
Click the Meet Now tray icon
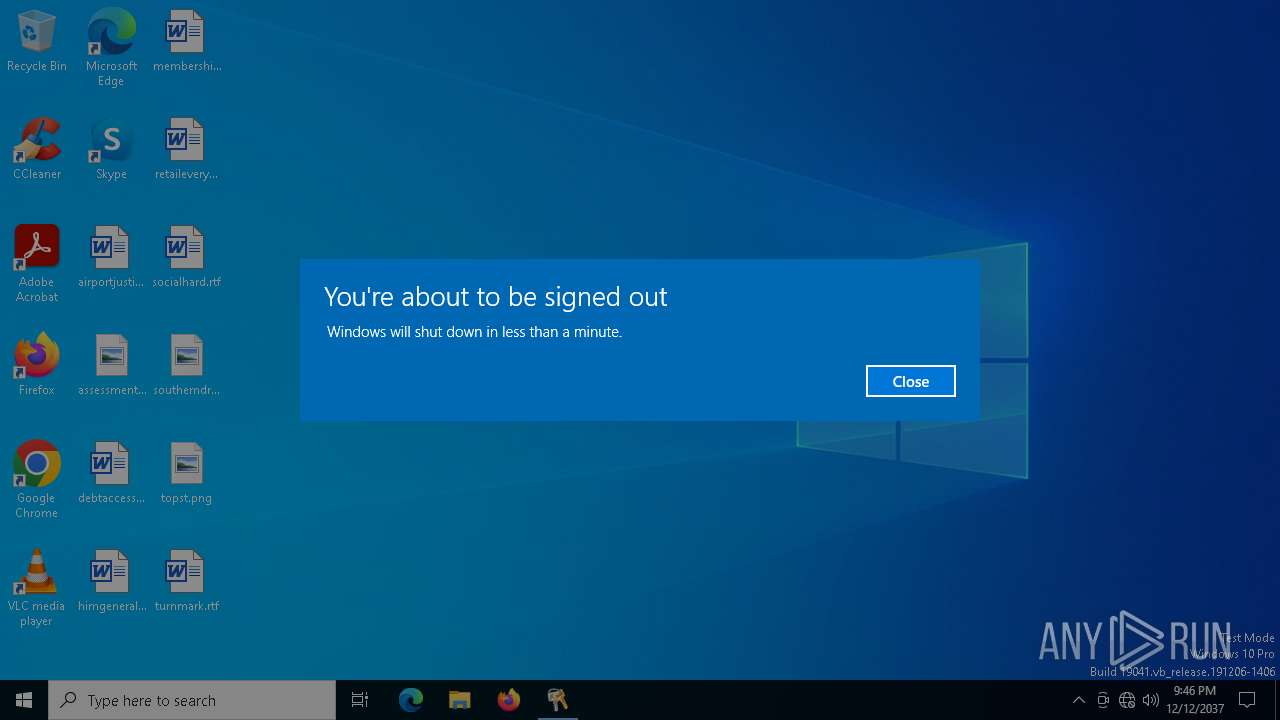[1103, 700]
